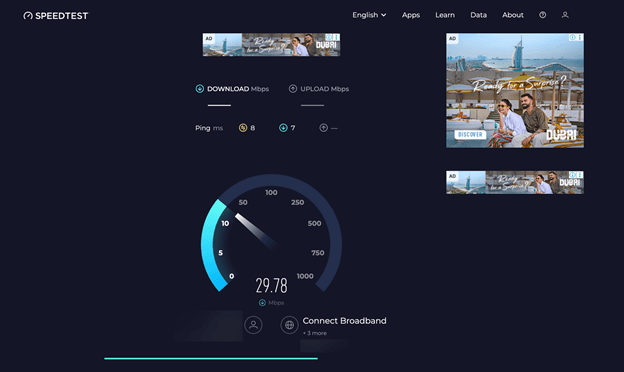Open the English language dropdown
The width and height of the screenshot is (624, 372).
tap(369, 15)
